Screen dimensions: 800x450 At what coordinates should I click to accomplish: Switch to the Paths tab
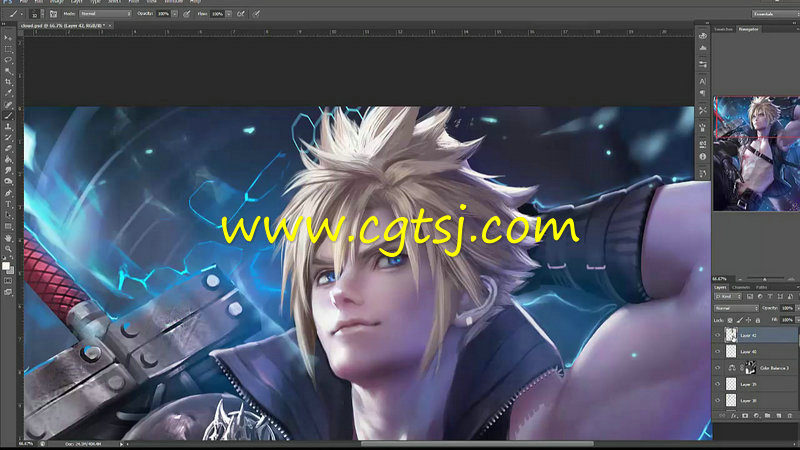(x=761, y=287)
